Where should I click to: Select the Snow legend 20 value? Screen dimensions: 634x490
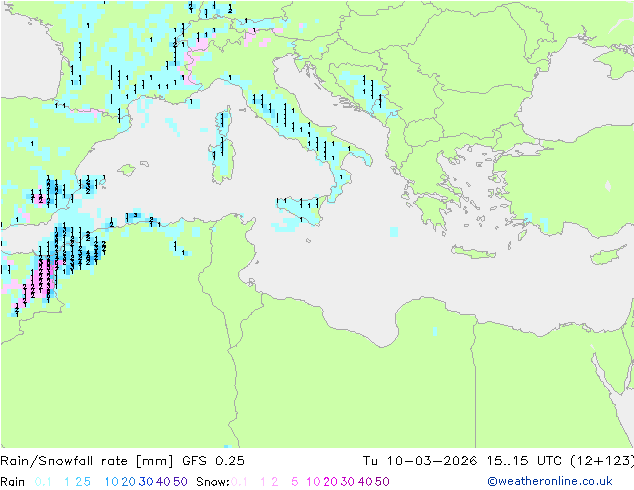point(330,482)
